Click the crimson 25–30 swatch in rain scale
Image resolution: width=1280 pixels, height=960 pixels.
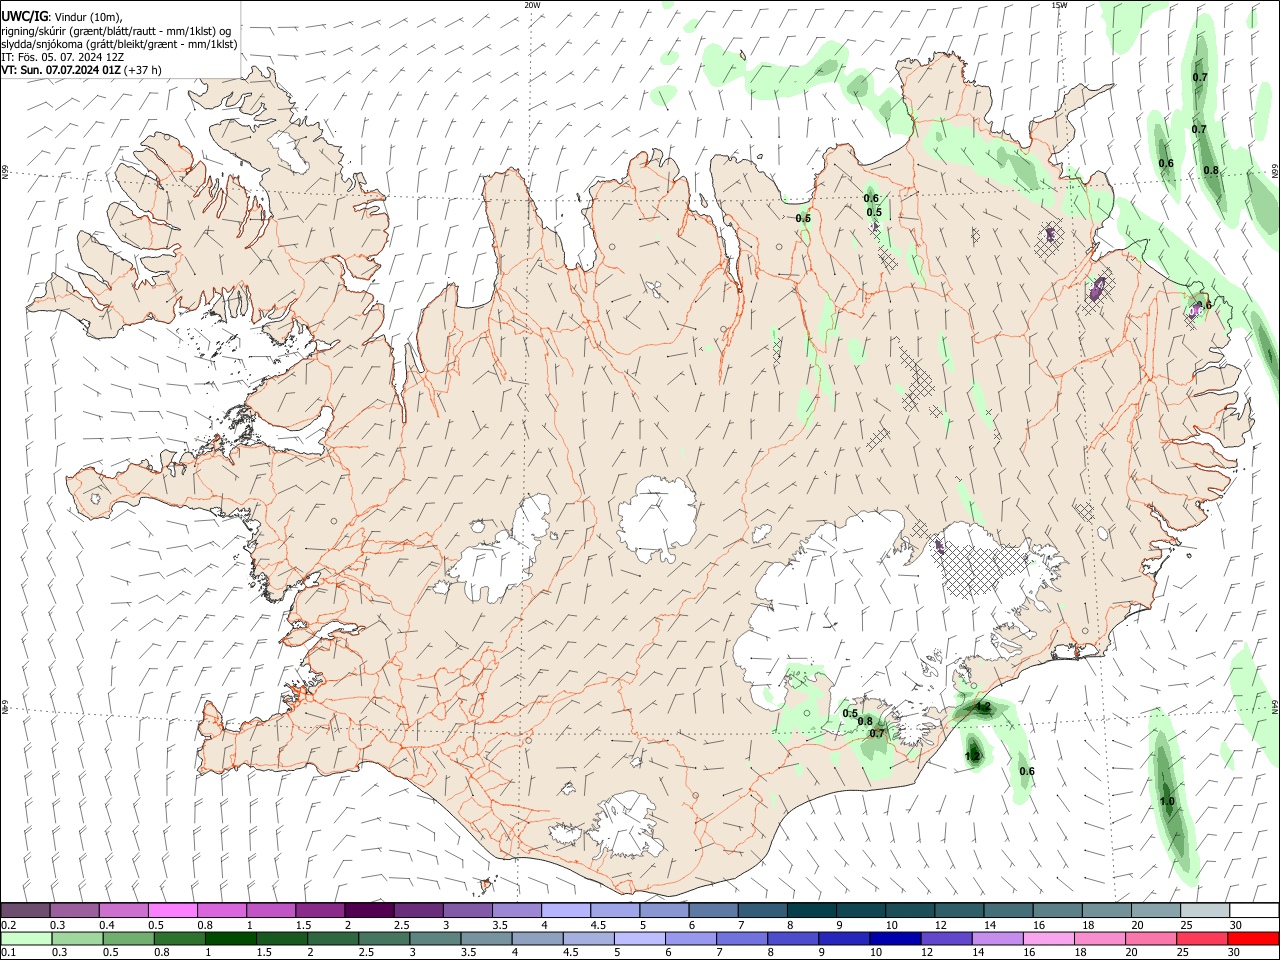(x=1202, y=938)
